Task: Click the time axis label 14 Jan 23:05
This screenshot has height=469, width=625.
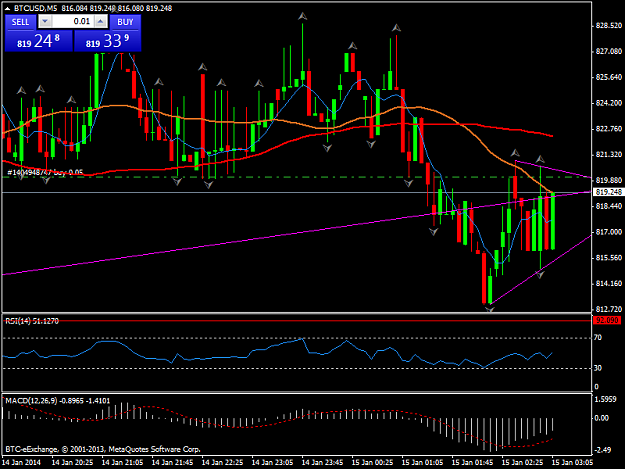Action: click(x=273, y=462)
